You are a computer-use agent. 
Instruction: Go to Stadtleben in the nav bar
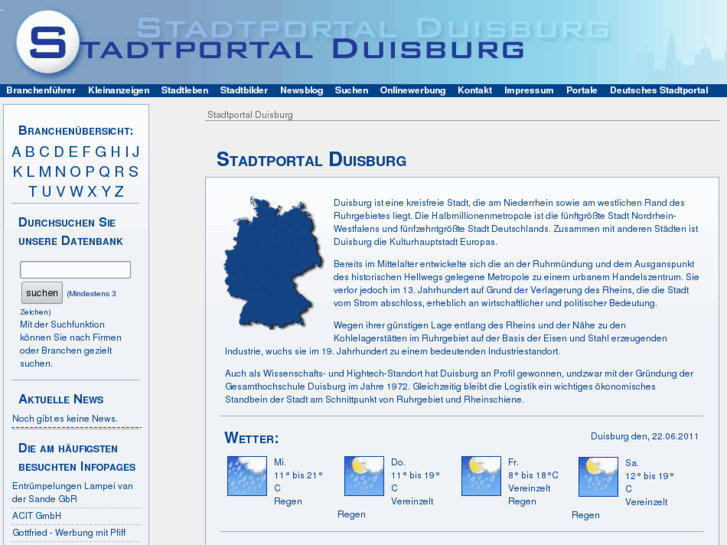pos(185,90)
